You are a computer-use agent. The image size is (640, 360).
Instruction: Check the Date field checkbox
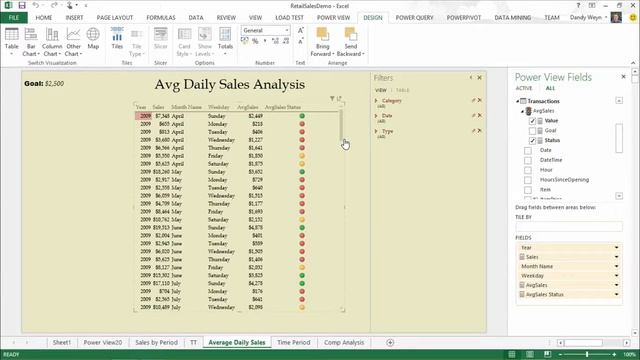coord(528,151)
